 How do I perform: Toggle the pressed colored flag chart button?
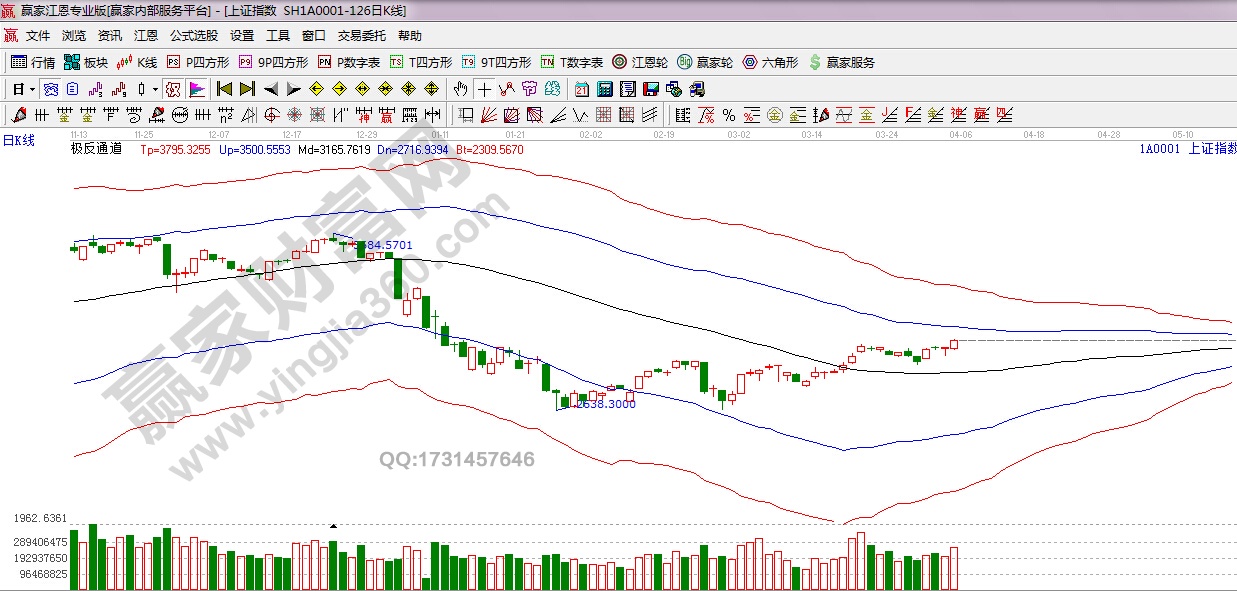click(196, 89)
